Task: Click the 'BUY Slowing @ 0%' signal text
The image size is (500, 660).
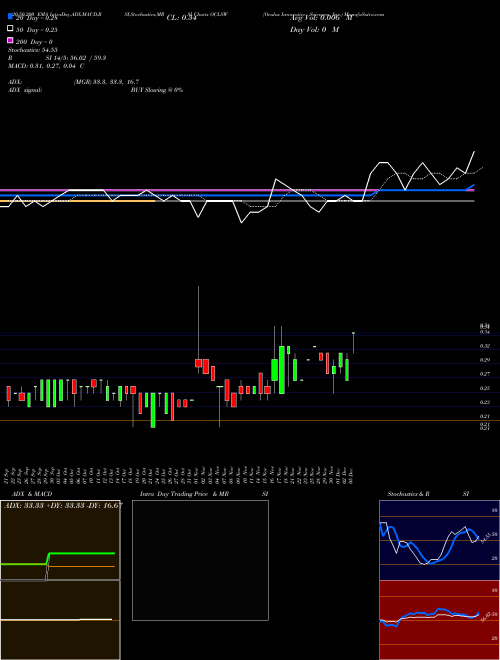Action: (157, 90)
